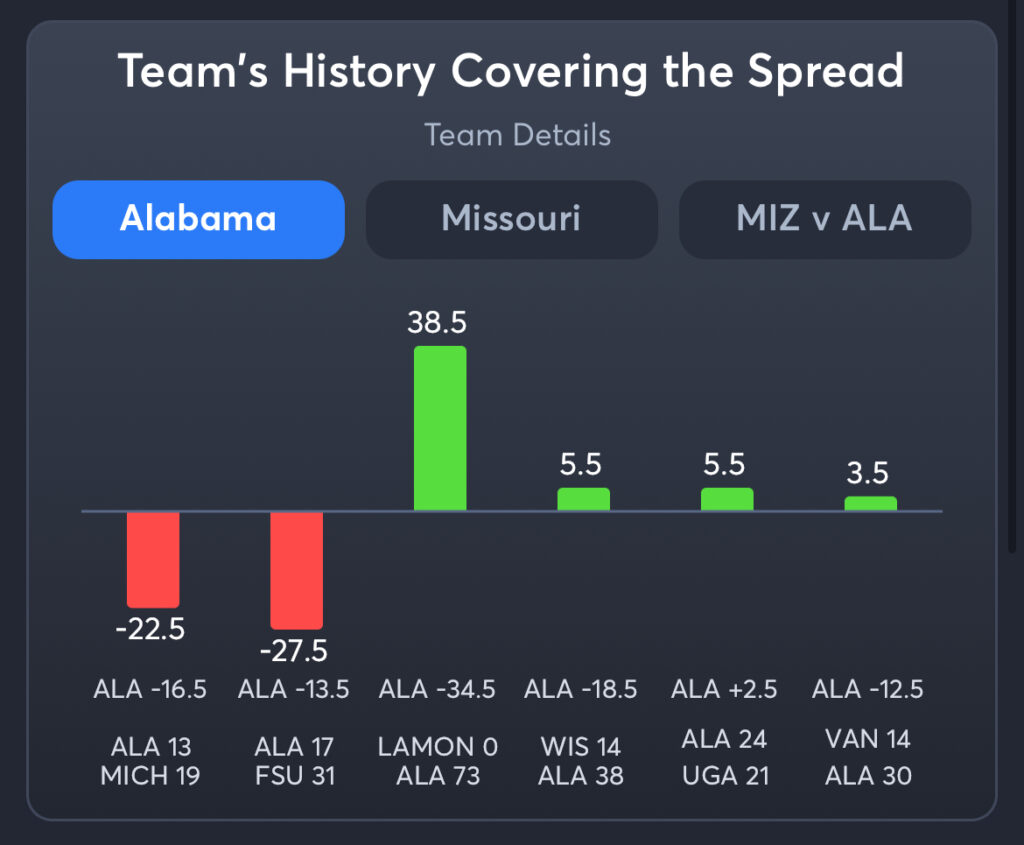
Task: Select the ALA -34.5 spread label
Action: point(438,689)
